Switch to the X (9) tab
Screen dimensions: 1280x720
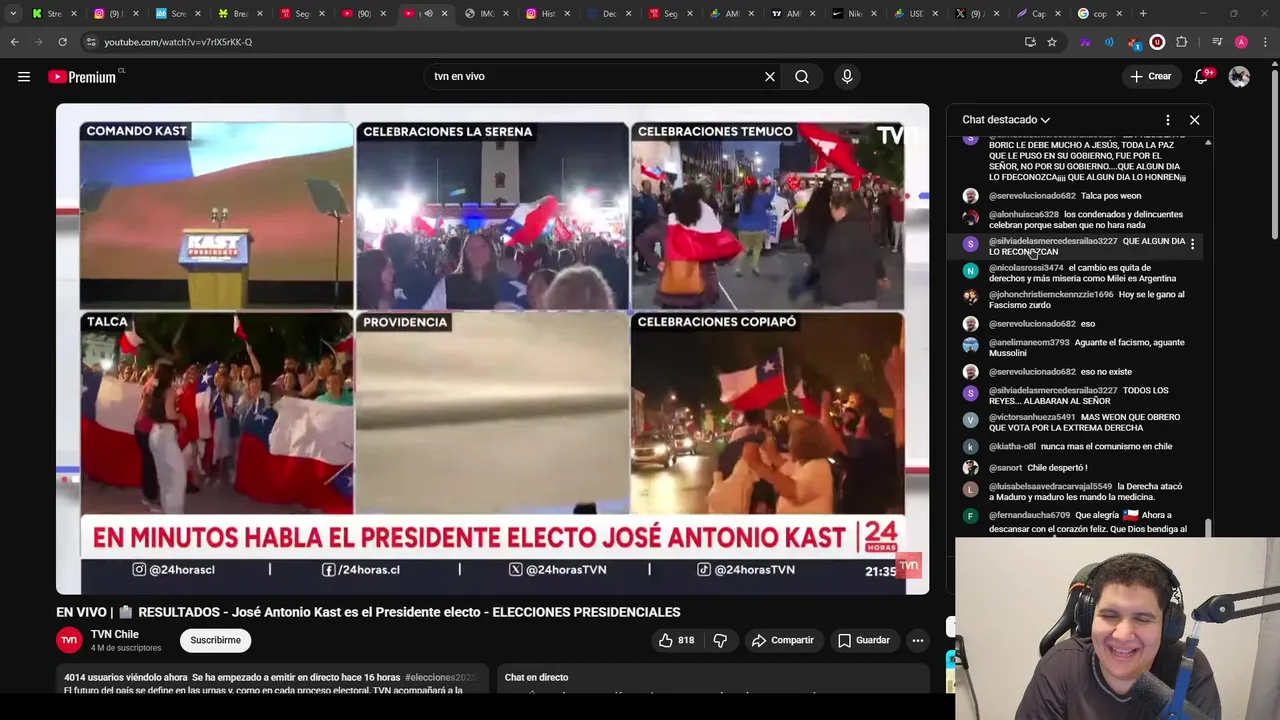pos(977,14)
